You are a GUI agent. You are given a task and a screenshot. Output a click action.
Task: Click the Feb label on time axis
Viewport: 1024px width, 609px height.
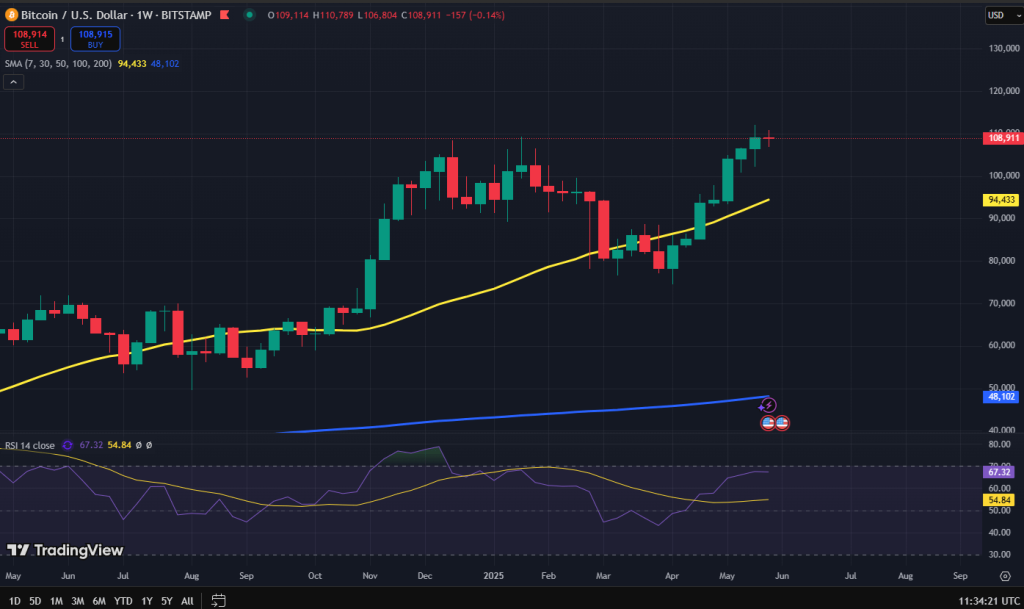(548, 576)
